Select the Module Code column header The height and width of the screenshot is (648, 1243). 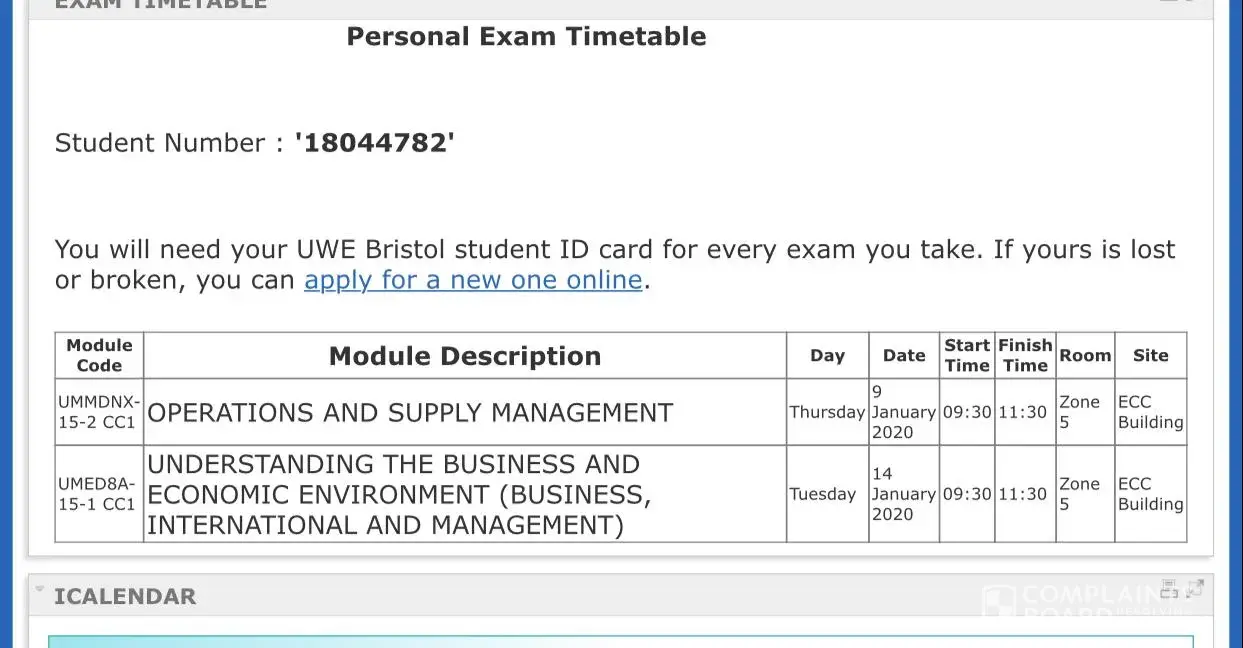pos(99,355)
